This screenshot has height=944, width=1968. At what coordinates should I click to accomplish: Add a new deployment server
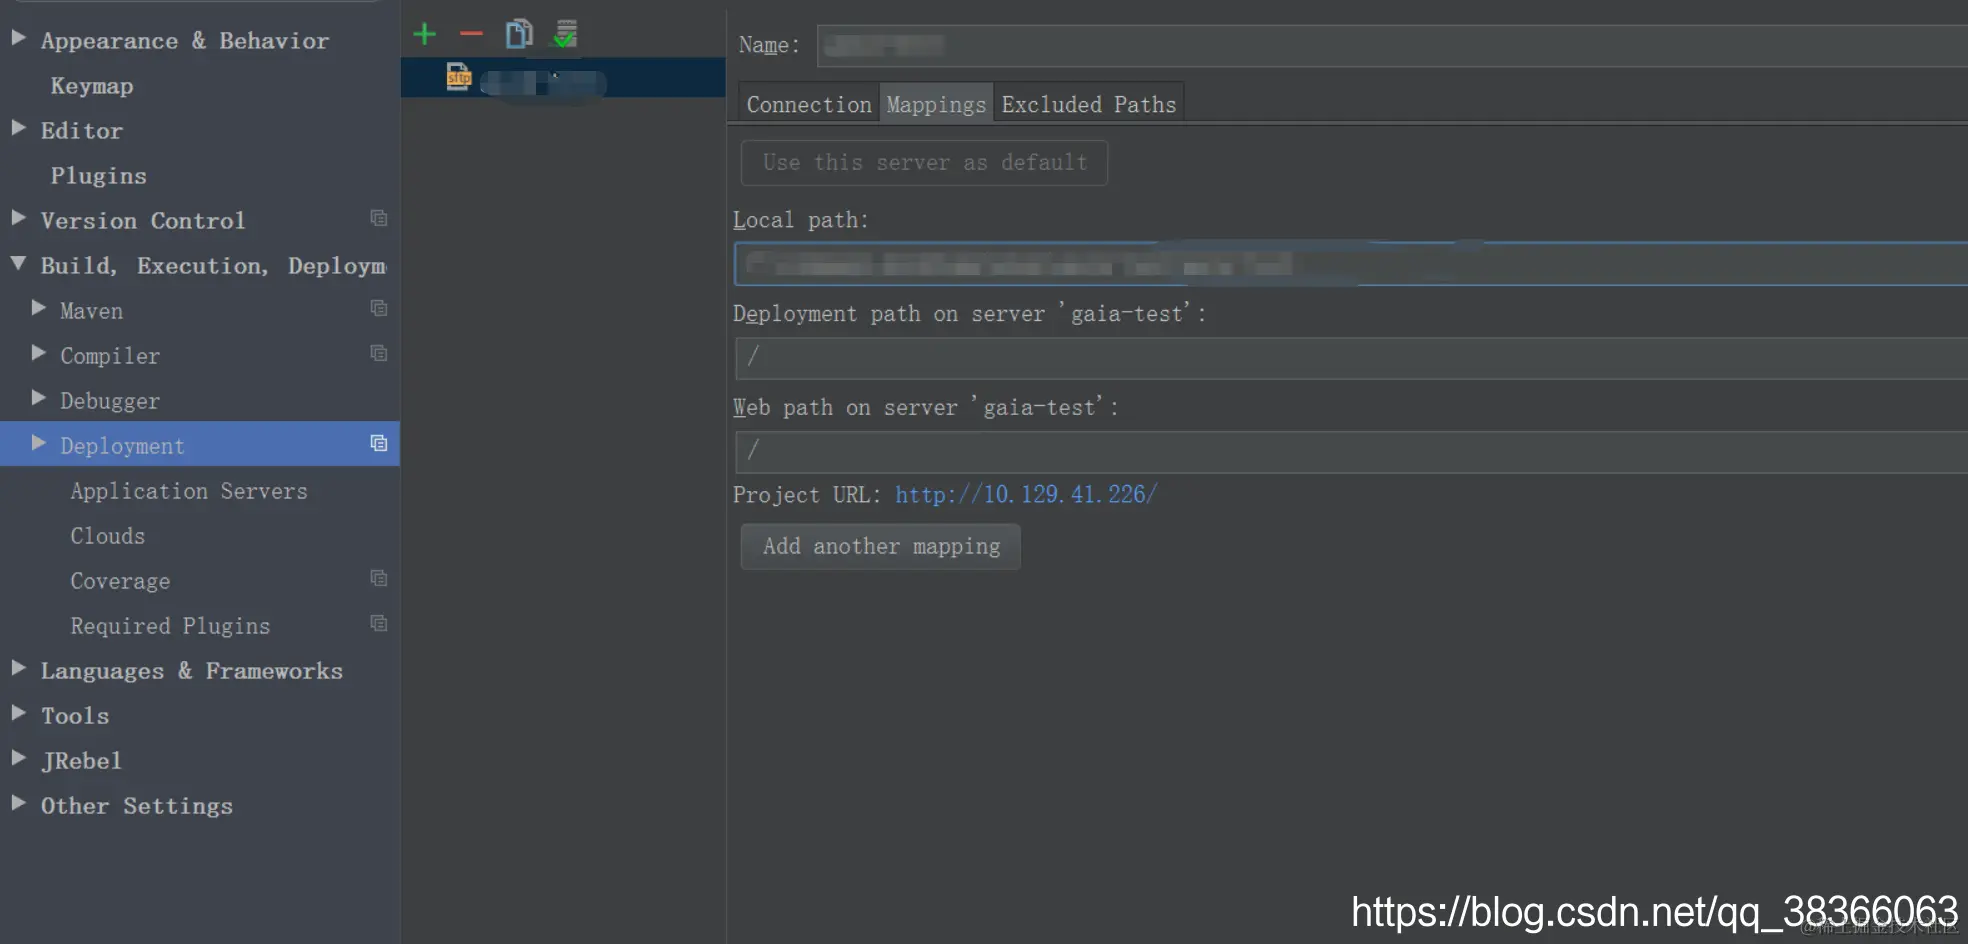point(424,34)
